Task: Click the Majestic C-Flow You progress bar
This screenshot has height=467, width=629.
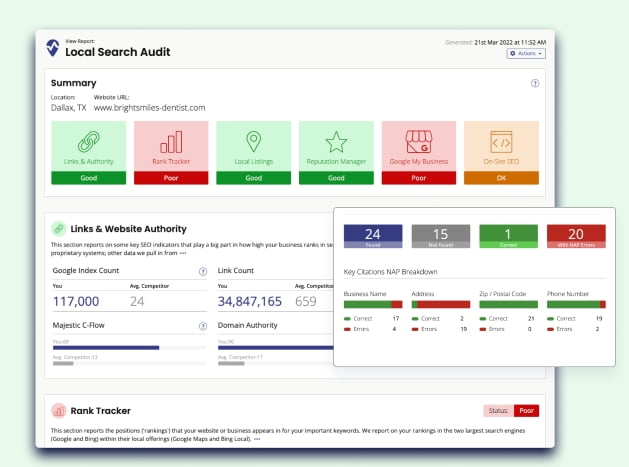Action: pyautogui.click(x=105, y=348)
